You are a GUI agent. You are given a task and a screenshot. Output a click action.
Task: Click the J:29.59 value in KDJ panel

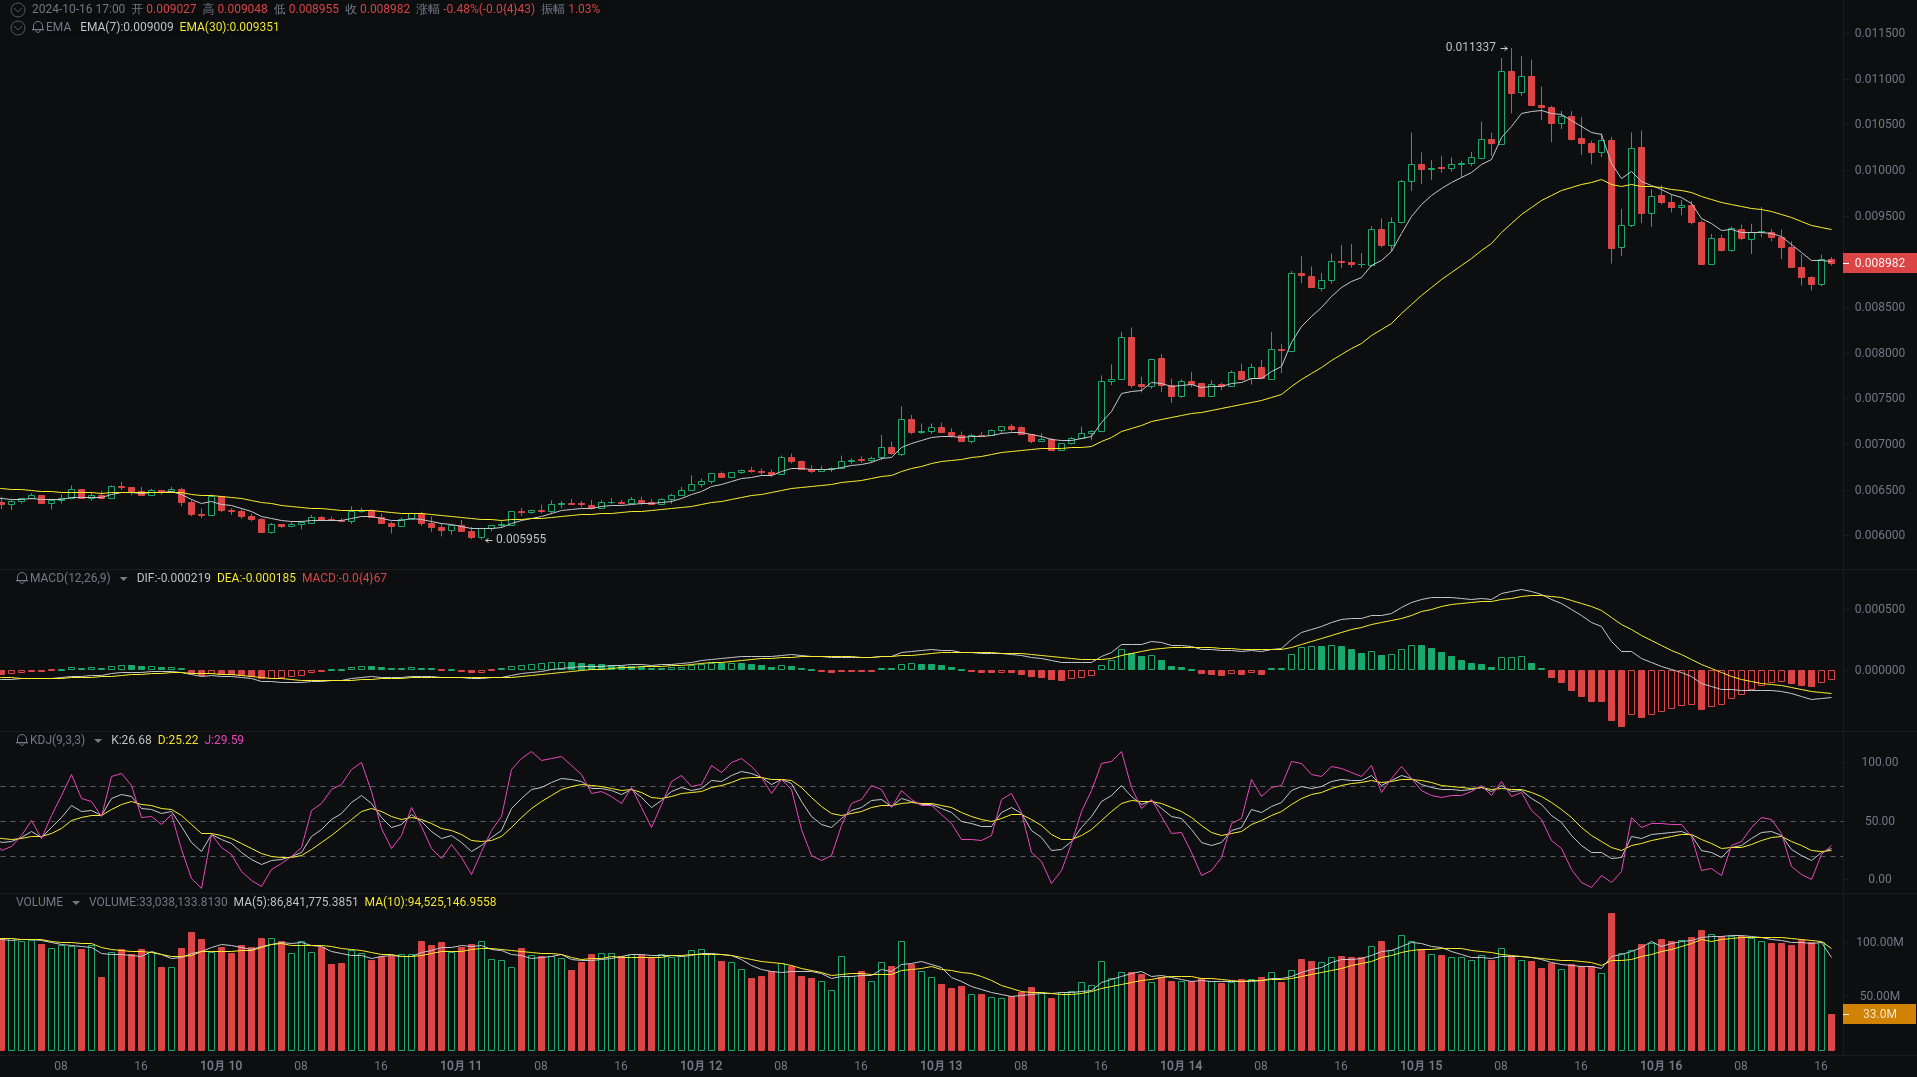click(222, 740)
